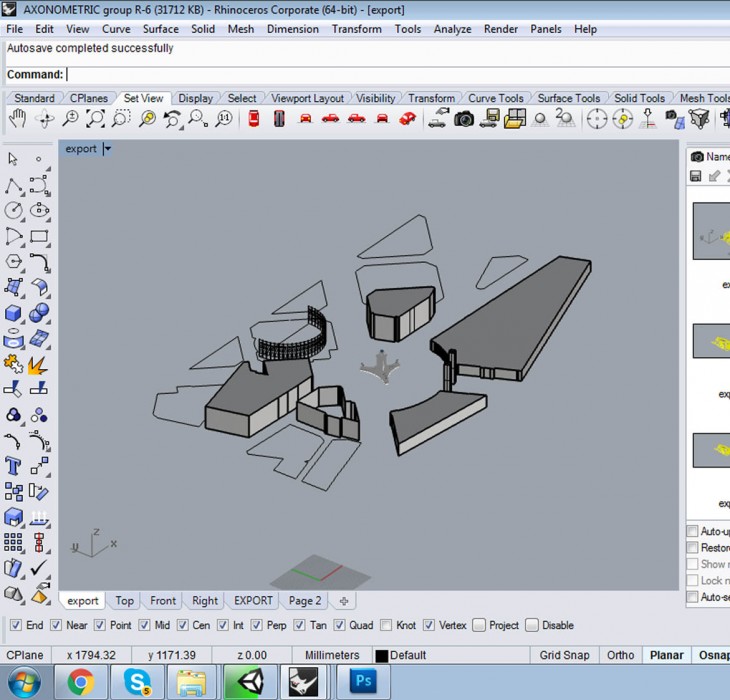Toggle Ortho mode in status bar
The width and height of the screenshot is (730, 700).
point(620,655)
